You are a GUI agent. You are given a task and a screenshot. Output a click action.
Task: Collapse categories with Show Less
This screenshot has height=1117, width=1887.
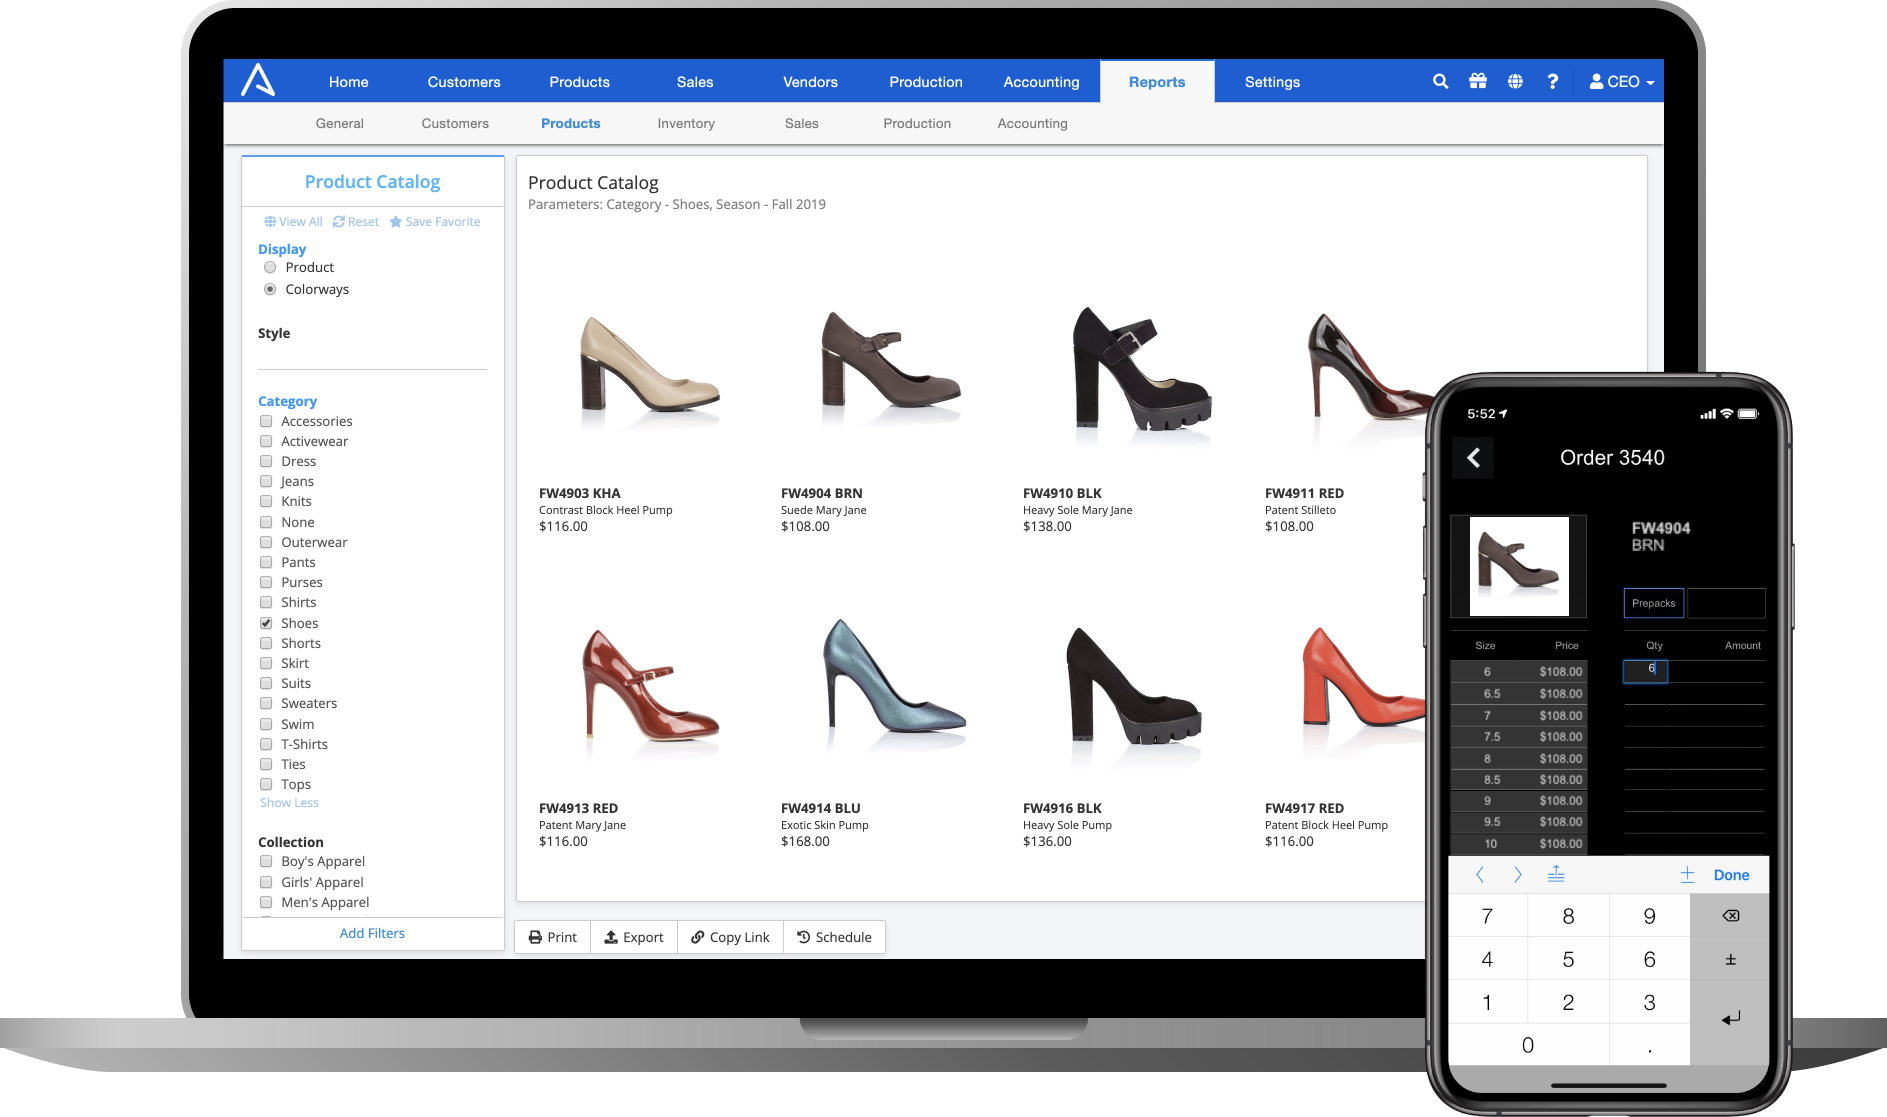pos(289,803)
